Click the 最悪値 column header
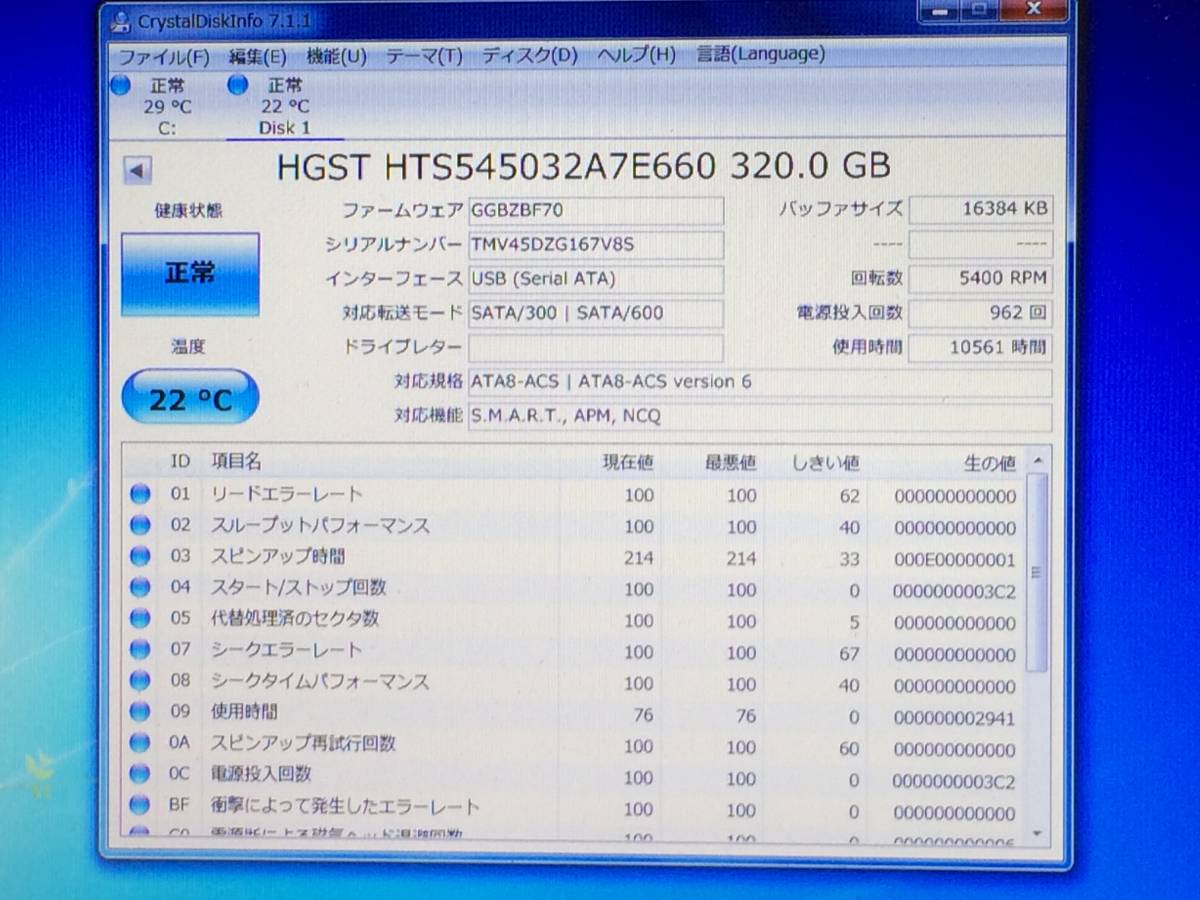This screenshot has width=1200, height=900. click(x=730, y=462)
